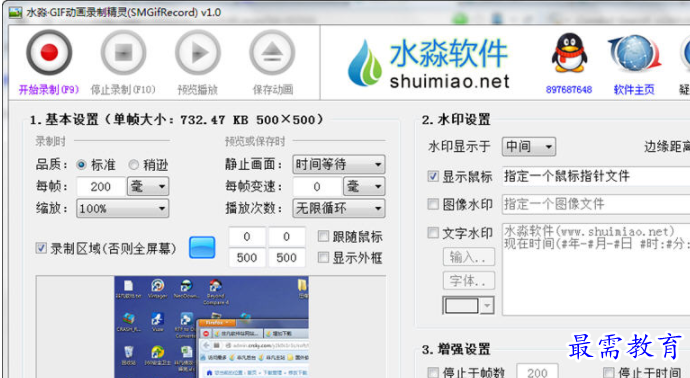Click the 2. 水印设置 section heading

455,120
